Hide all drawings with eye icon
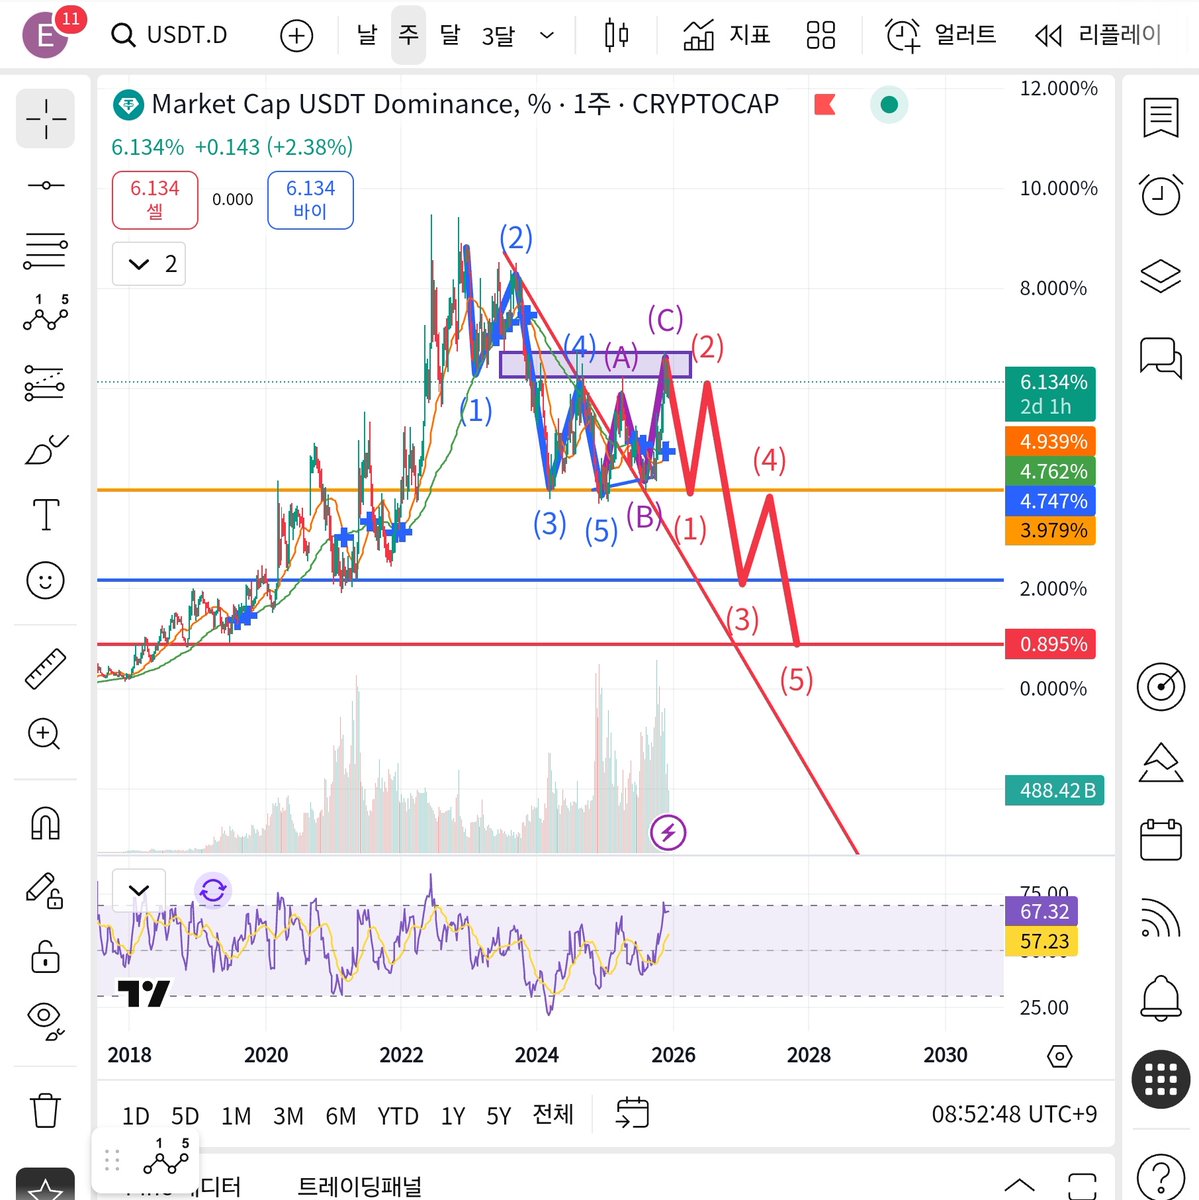 click(x=46, y=1020)
